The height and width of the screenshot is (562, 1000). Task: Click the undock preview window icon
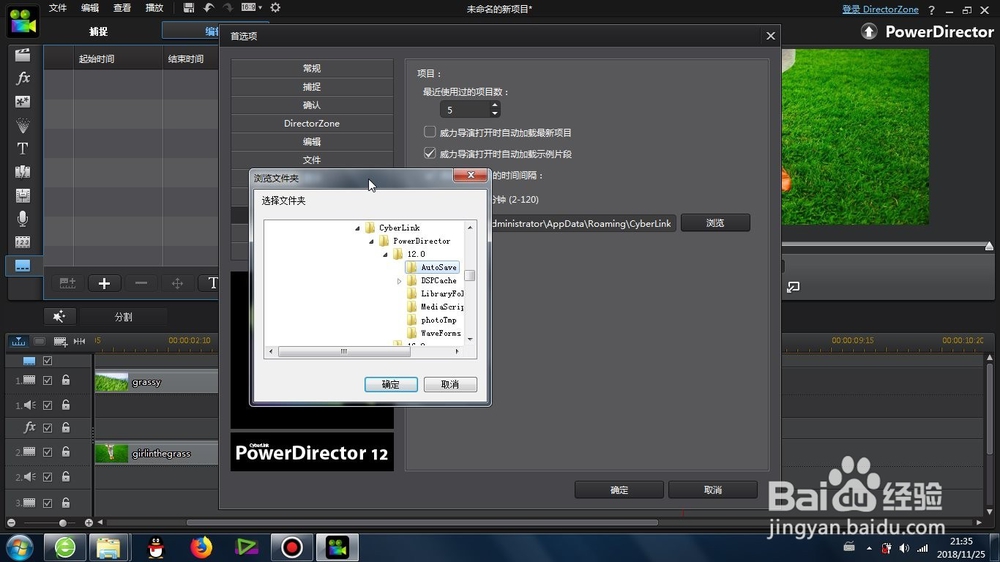[x=793, y=287]
